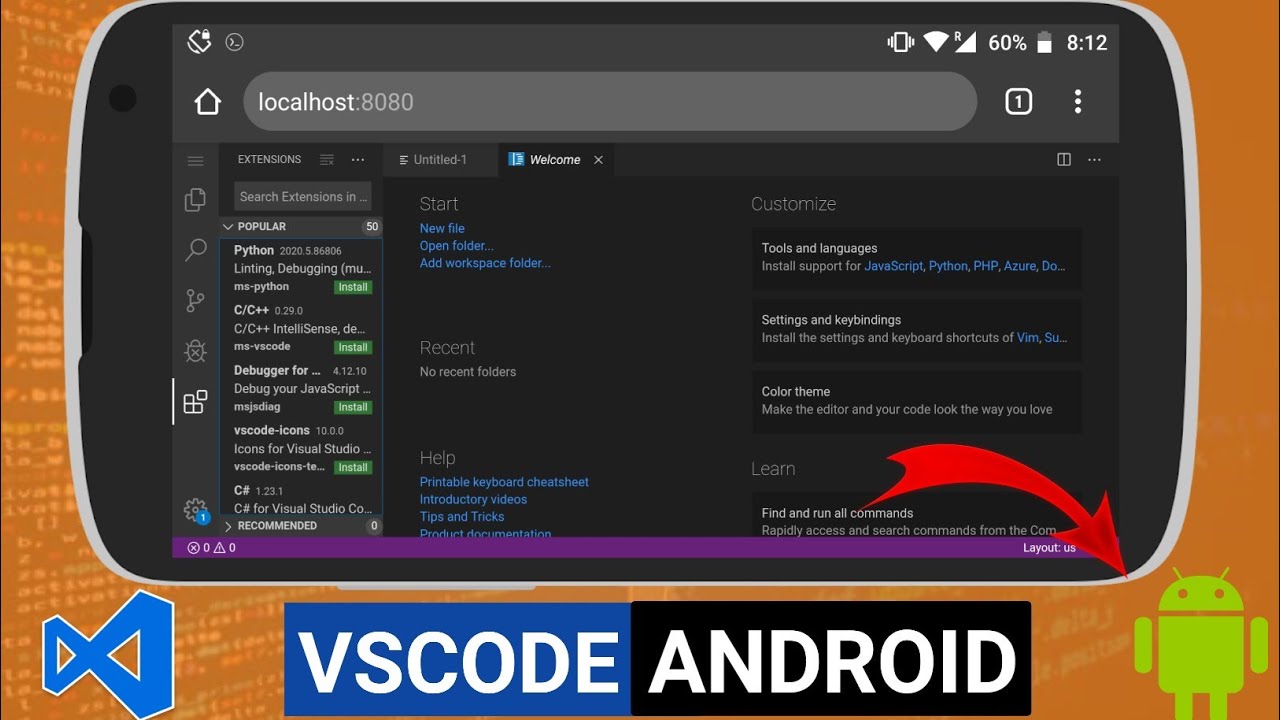1280x720 pixels.
Task: Collapse the POPULAR extensions section
Action: [x=300, y=227]
